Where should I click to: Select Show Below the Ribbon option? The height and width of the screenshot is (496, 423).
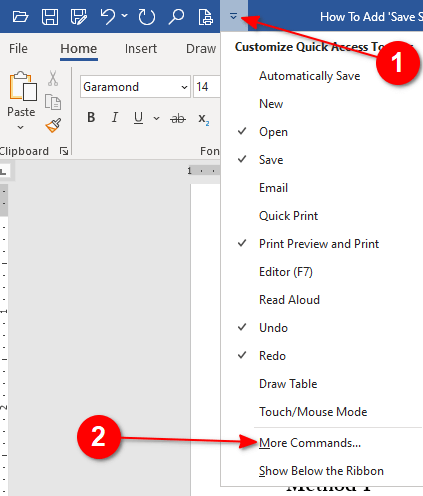(322, 471)
